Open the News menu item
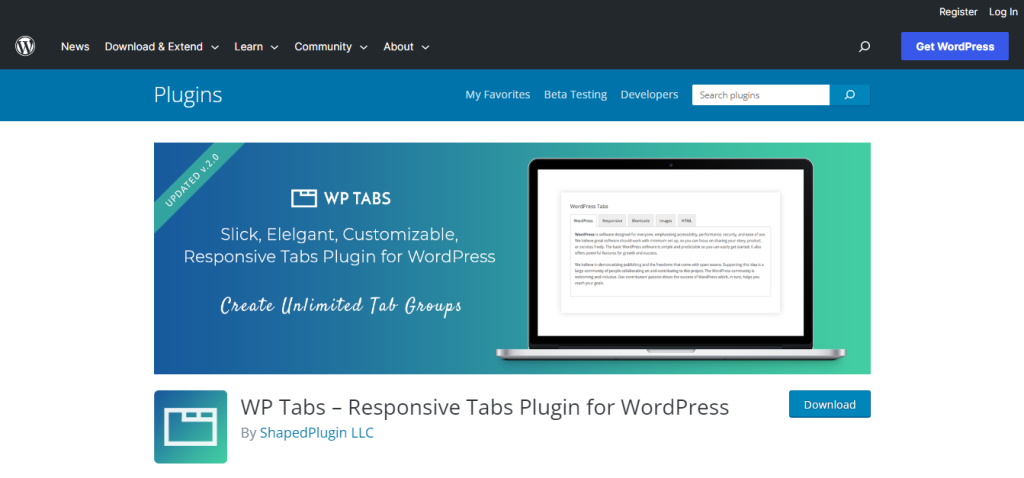The width and height of the screenshot is (1024, 478). (x=75, y=46)
